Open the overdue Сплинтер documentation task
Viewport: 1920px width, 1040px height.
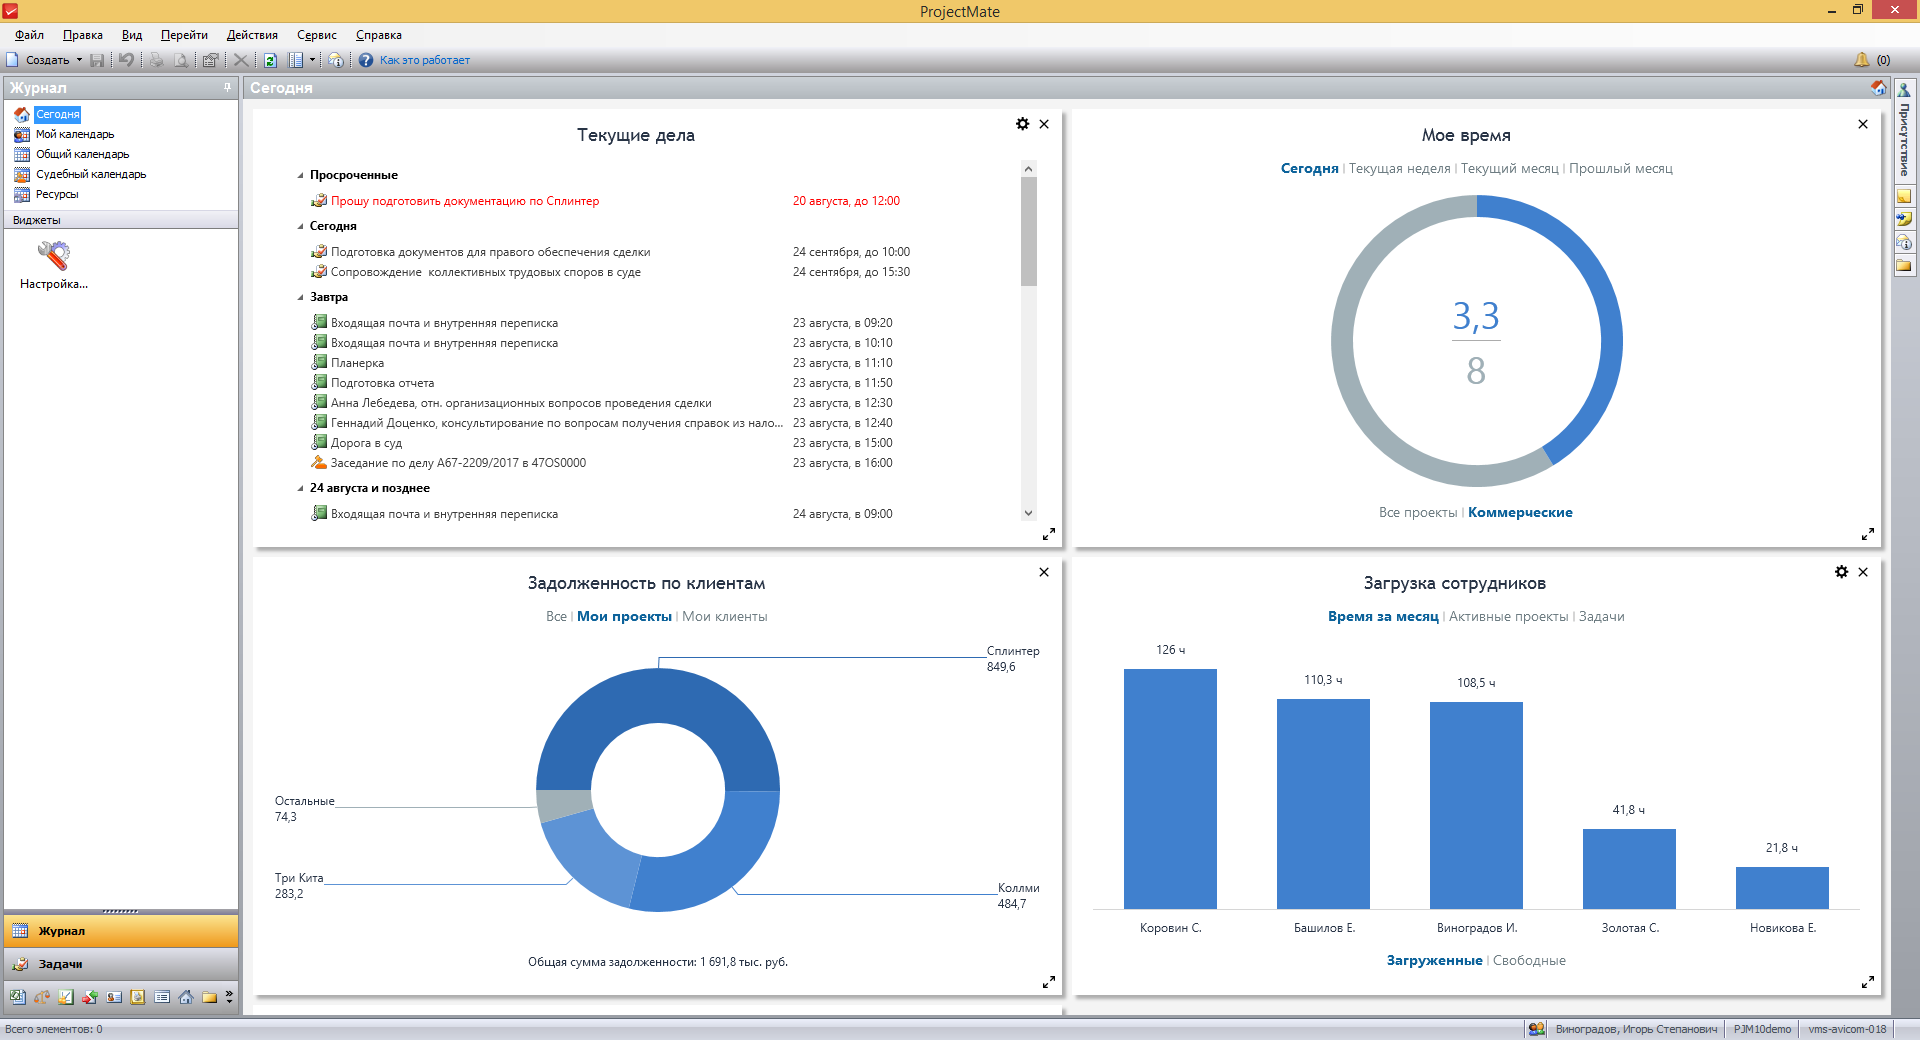click(465, 201)
